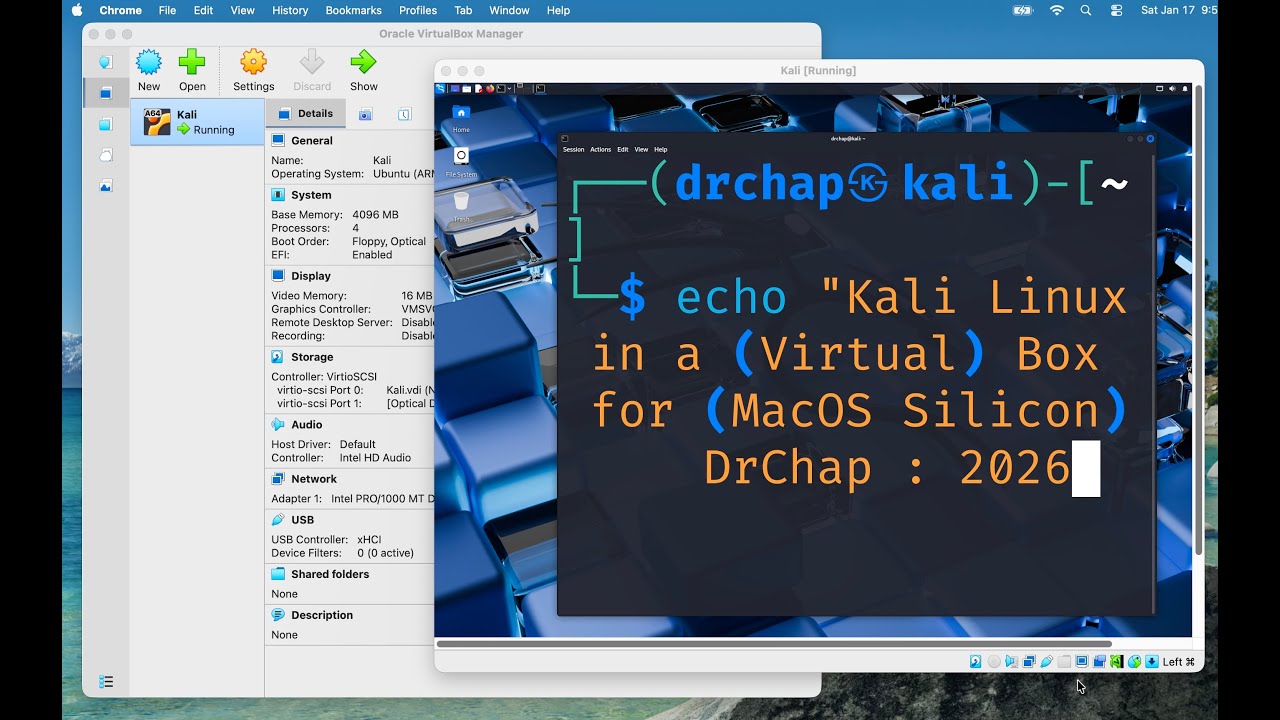1280x720 pixels.
Task: Open the Bookmarks menu in macOS menu bar
Action: [x=353, y=10]
